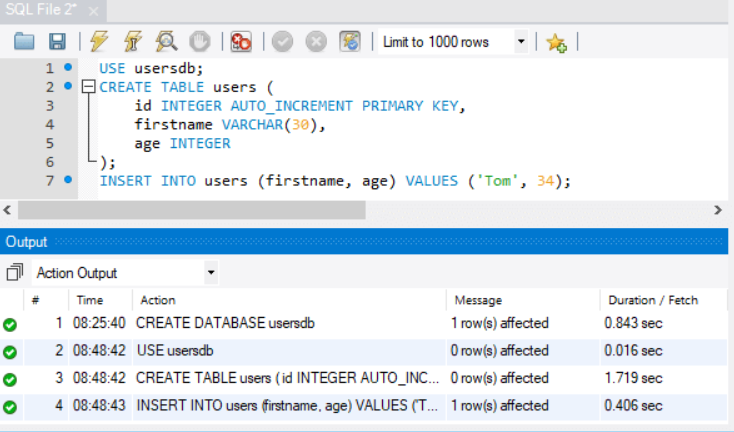
Task: Click the green success icon for row 4
Action: tap(10, 407)
